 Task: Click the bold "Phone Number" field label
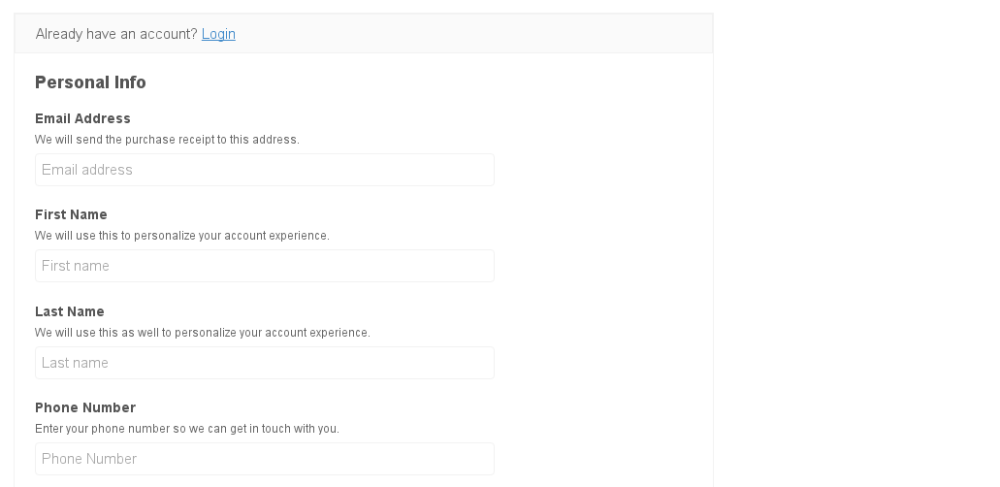pos(85,408)
